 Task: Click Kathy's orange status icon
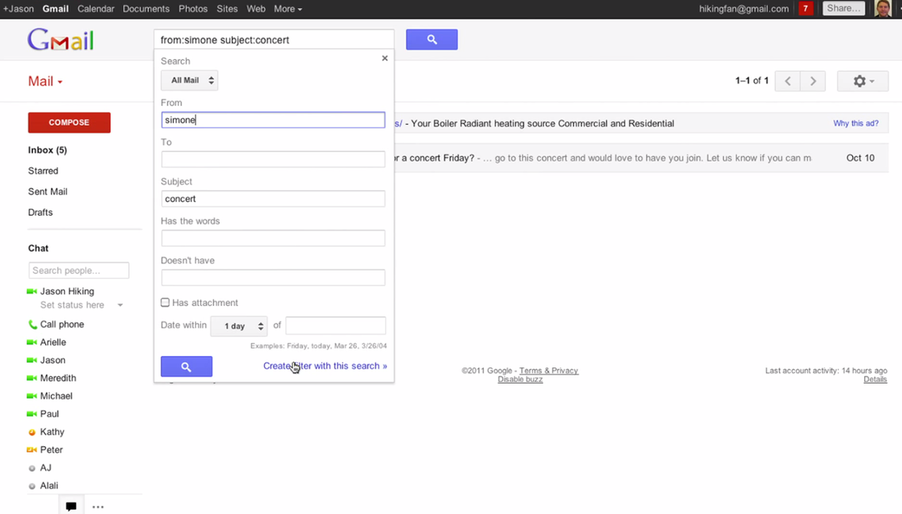pos(32,432)
